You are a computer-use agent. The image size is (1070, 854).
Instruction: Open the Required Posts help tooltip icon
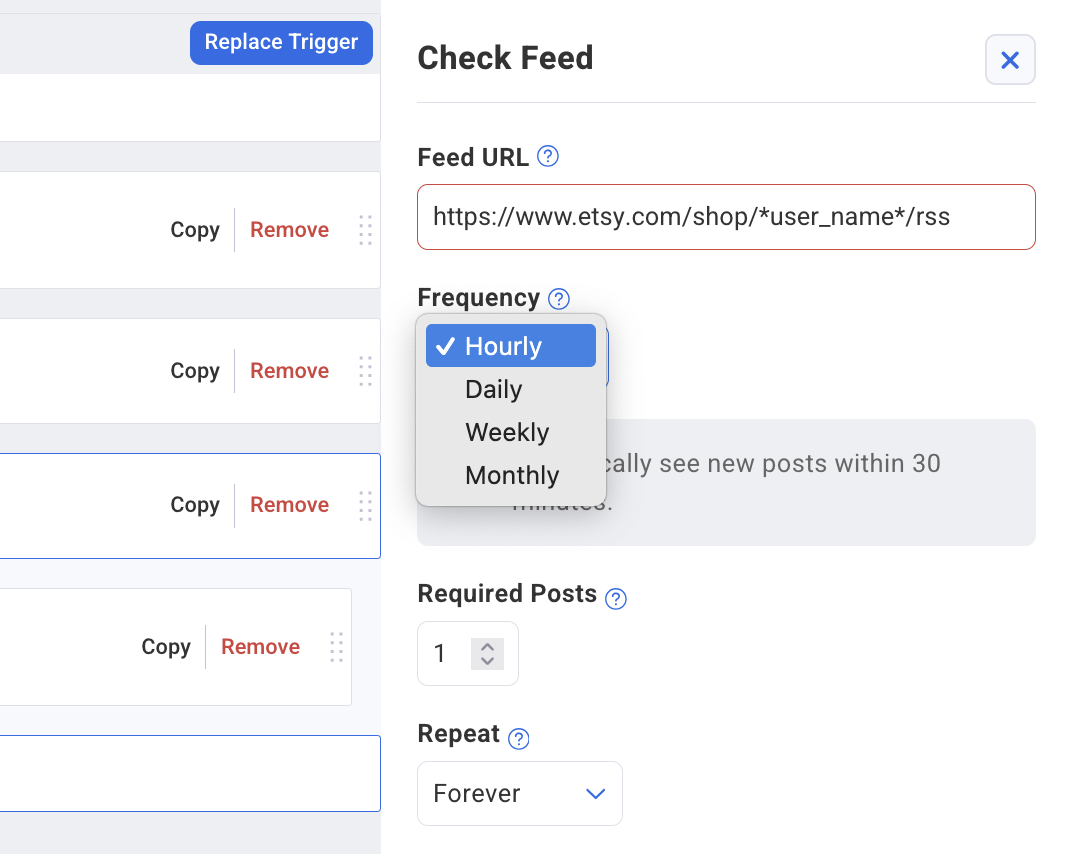pos(617,599)
